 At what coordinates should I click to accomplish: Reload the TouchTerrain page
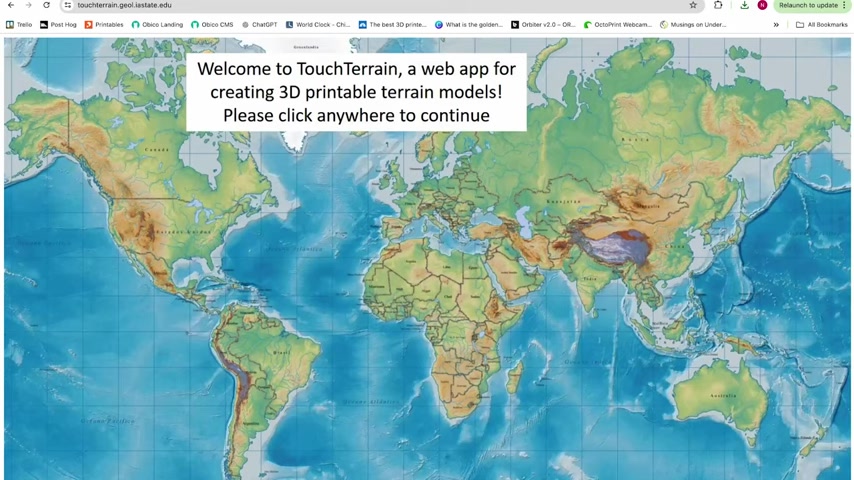[x=46, y=5]
